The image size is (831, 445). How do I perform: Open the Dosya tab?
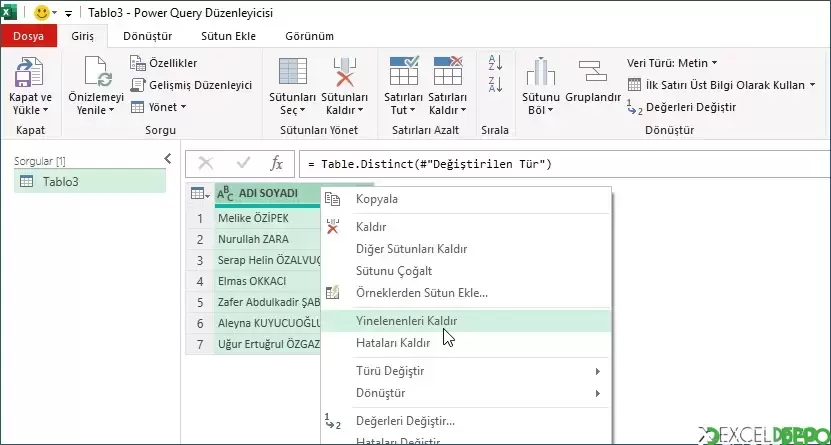pos(29,36)
